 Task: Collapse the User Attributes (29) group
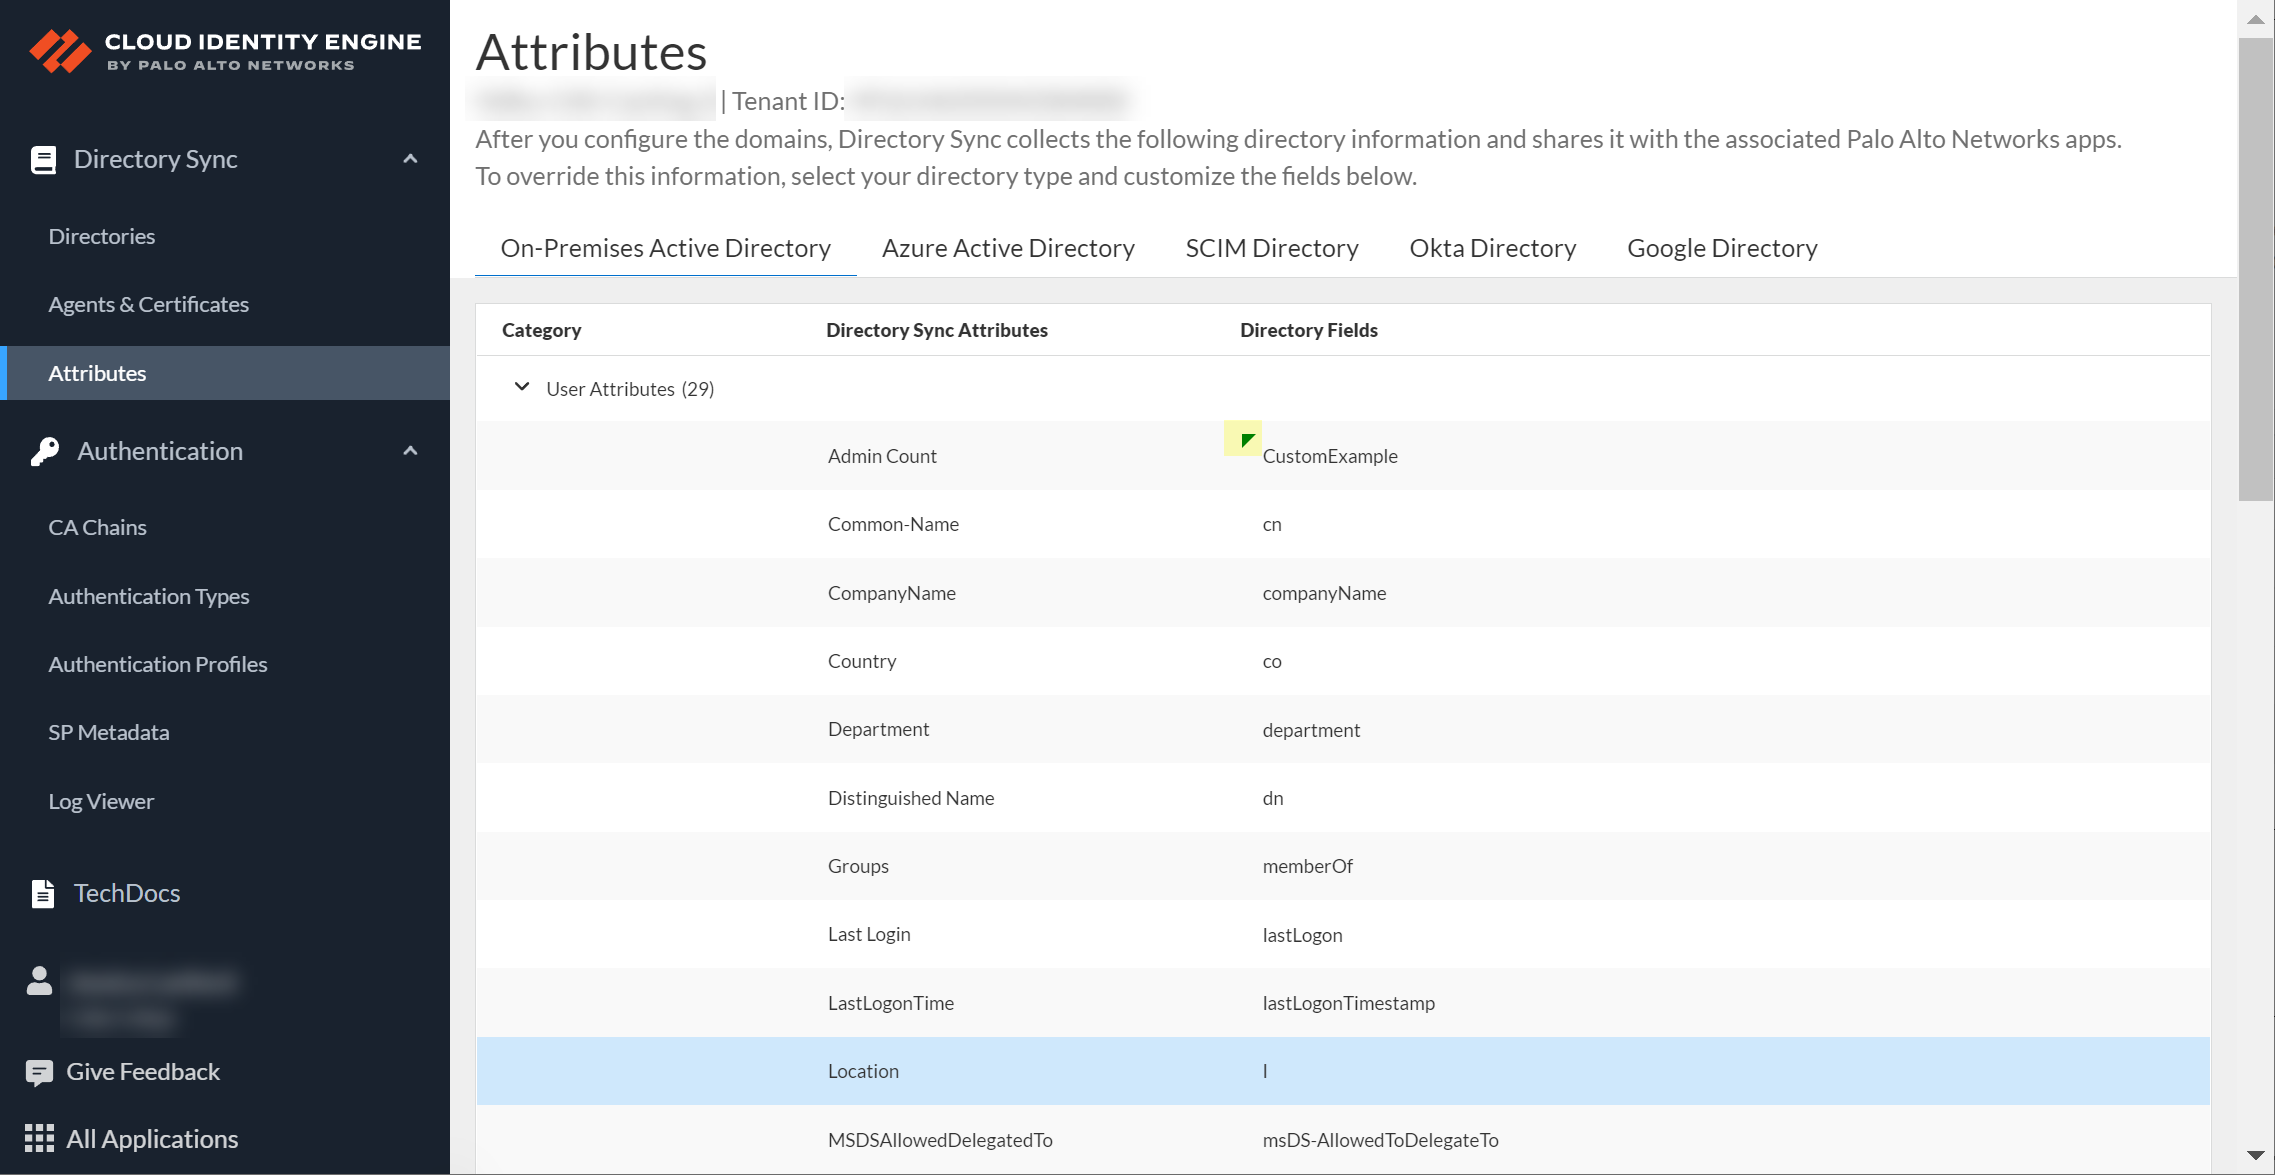[522, 387]
